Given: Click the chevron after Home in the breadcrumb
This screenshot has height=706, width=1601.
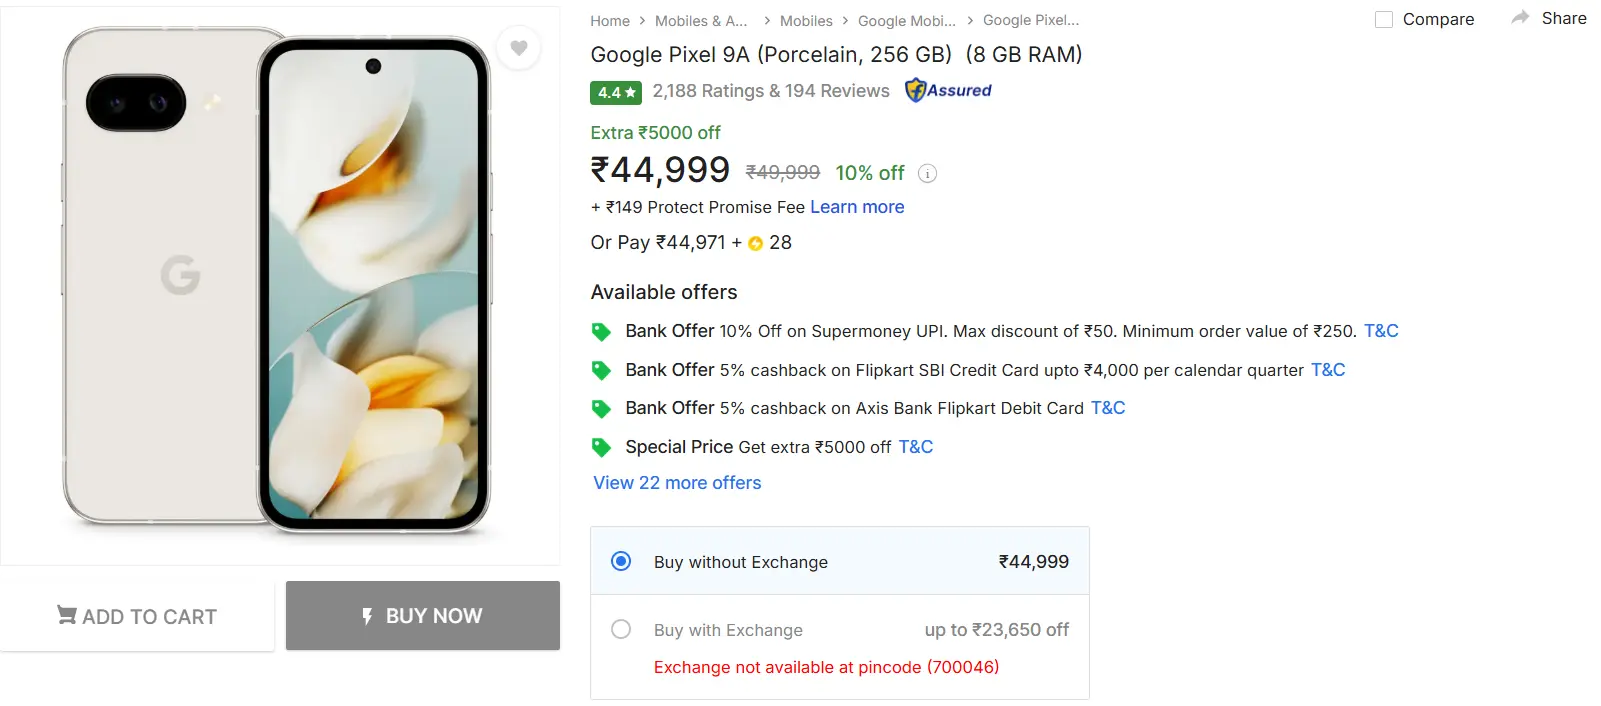Looking at the screenshot, I should [x=641, y=20].
